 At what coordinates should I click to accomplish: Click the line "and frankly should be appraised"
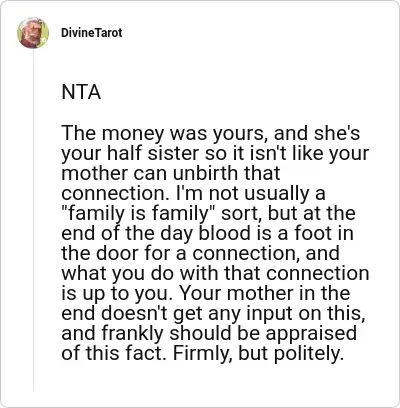209,333
